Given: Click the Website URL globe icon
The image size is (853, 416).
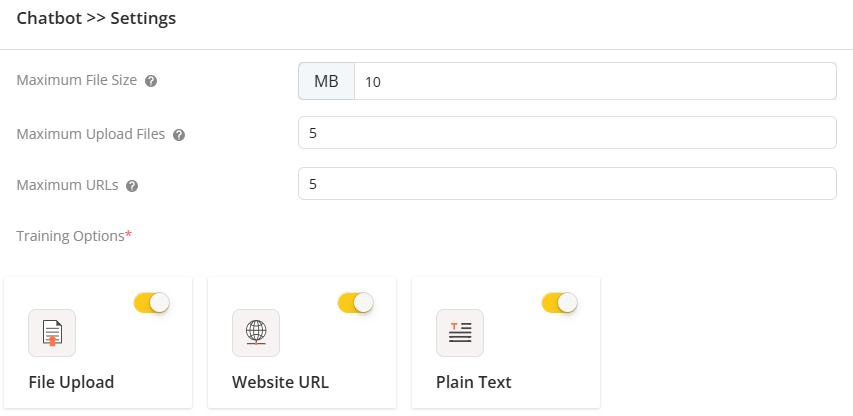Looking at the screenshot, I should pos(256,333).
